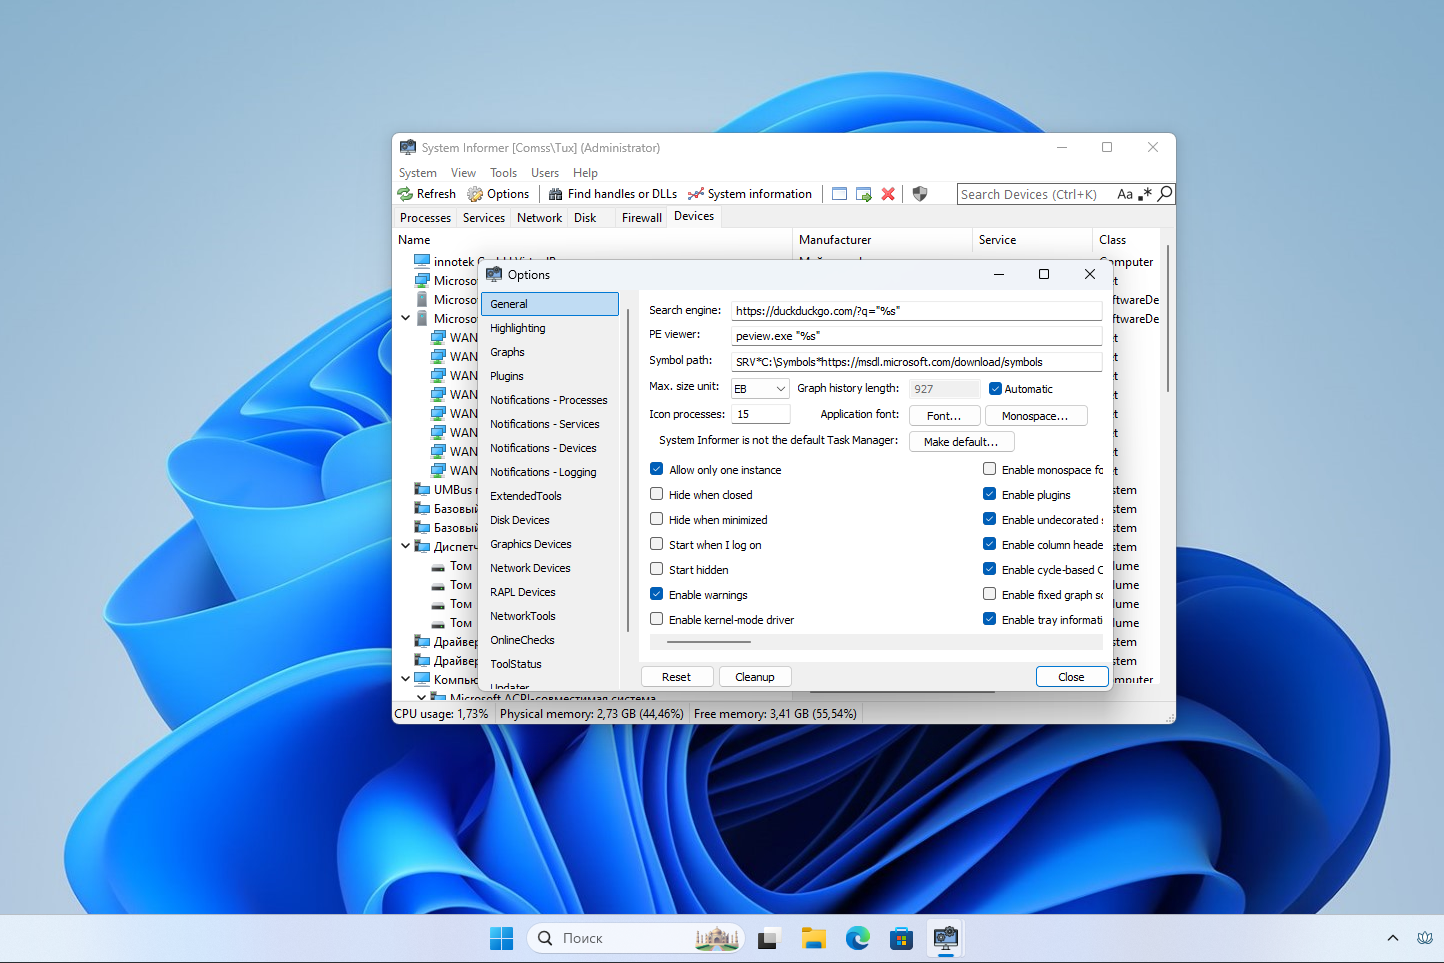The height and width of the screenshot is (963, 1444).
Task: Enable the Start hidden checkbox
Action: tap(657, 569)
